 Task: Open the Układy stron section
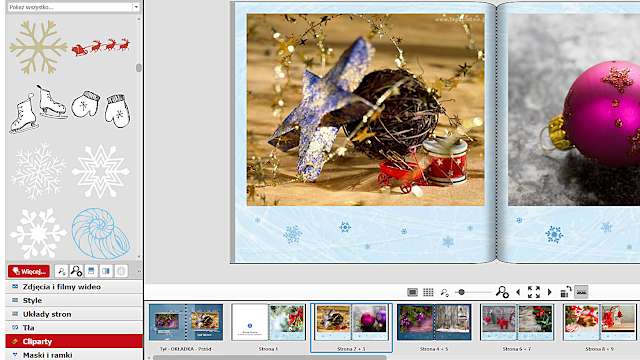[x=74, y=314]
